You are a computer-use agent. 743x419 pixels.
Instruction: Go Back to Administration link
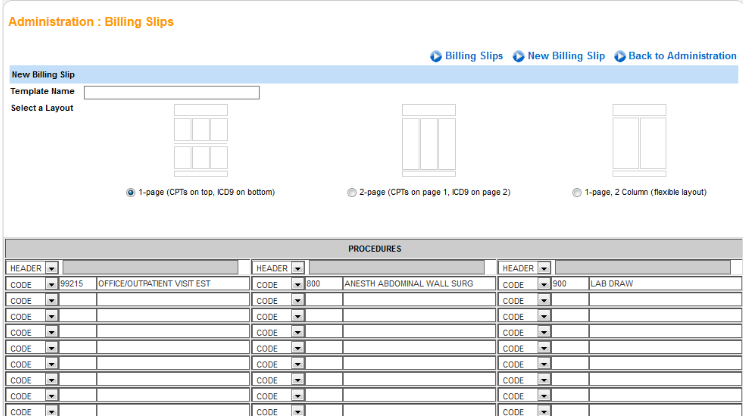(682, 56)
